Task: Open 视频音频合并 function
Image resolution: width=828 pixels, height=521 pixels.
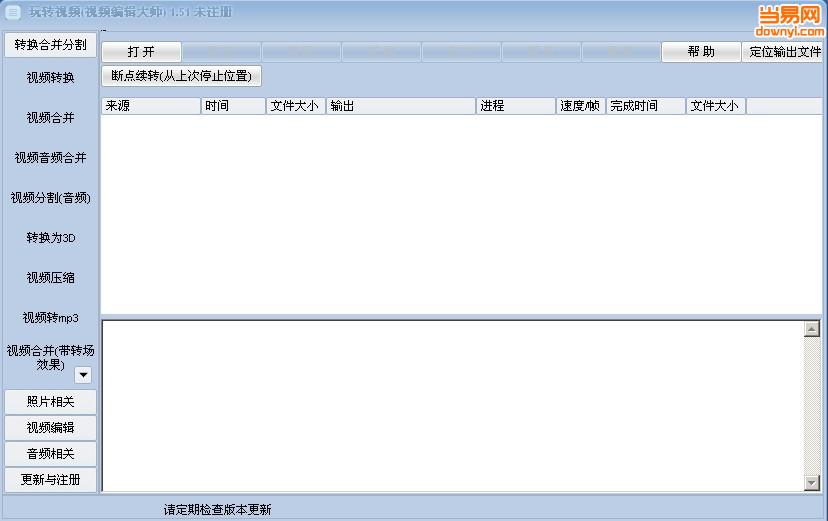Action: (50, 158)
